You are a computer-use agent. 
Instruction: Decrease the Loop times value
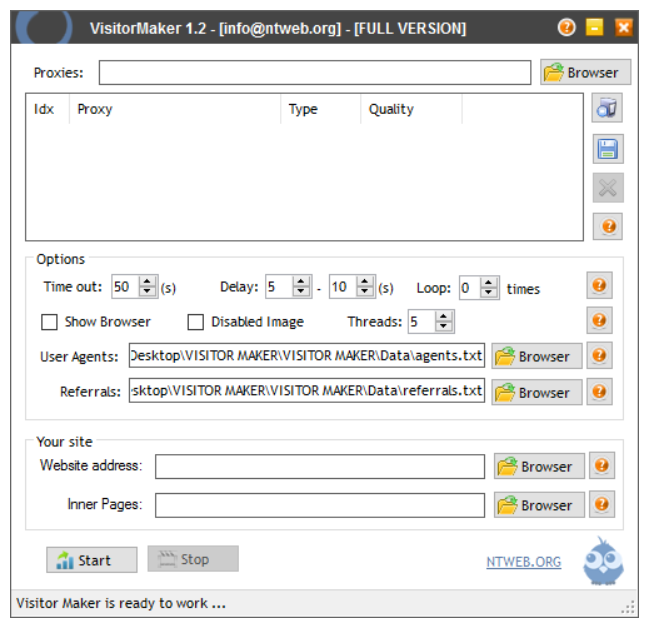click(x=489, y=293)
